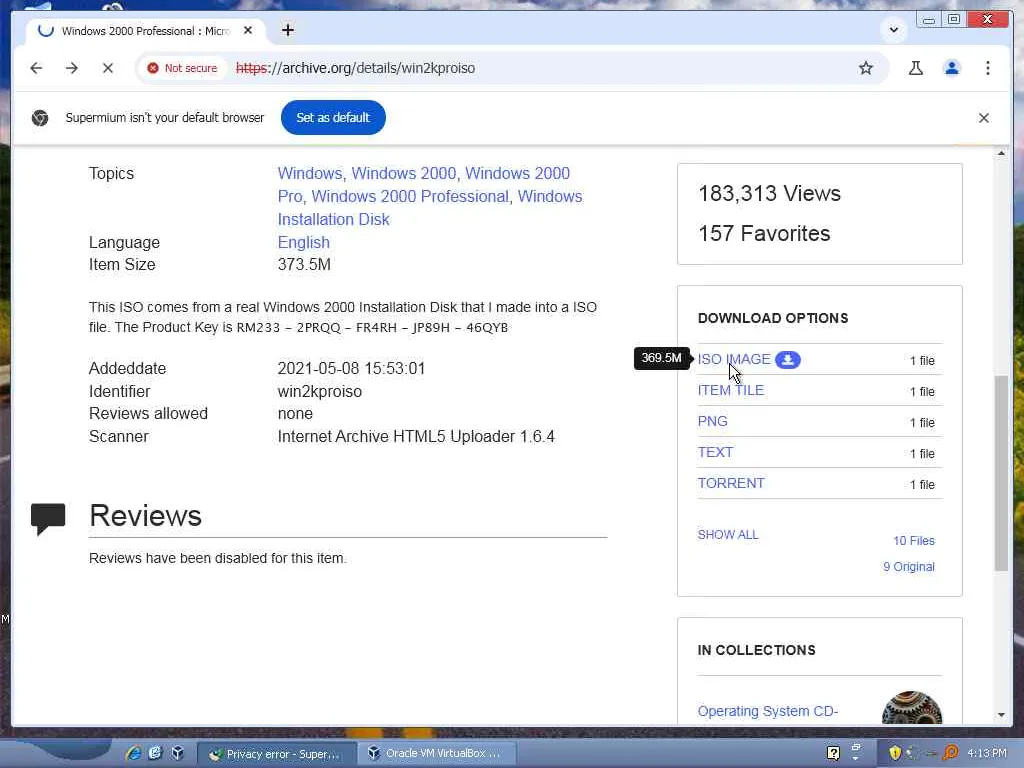Click the security shield tray icon
This screenshot has height=768, width=1024.
point(895,753)
